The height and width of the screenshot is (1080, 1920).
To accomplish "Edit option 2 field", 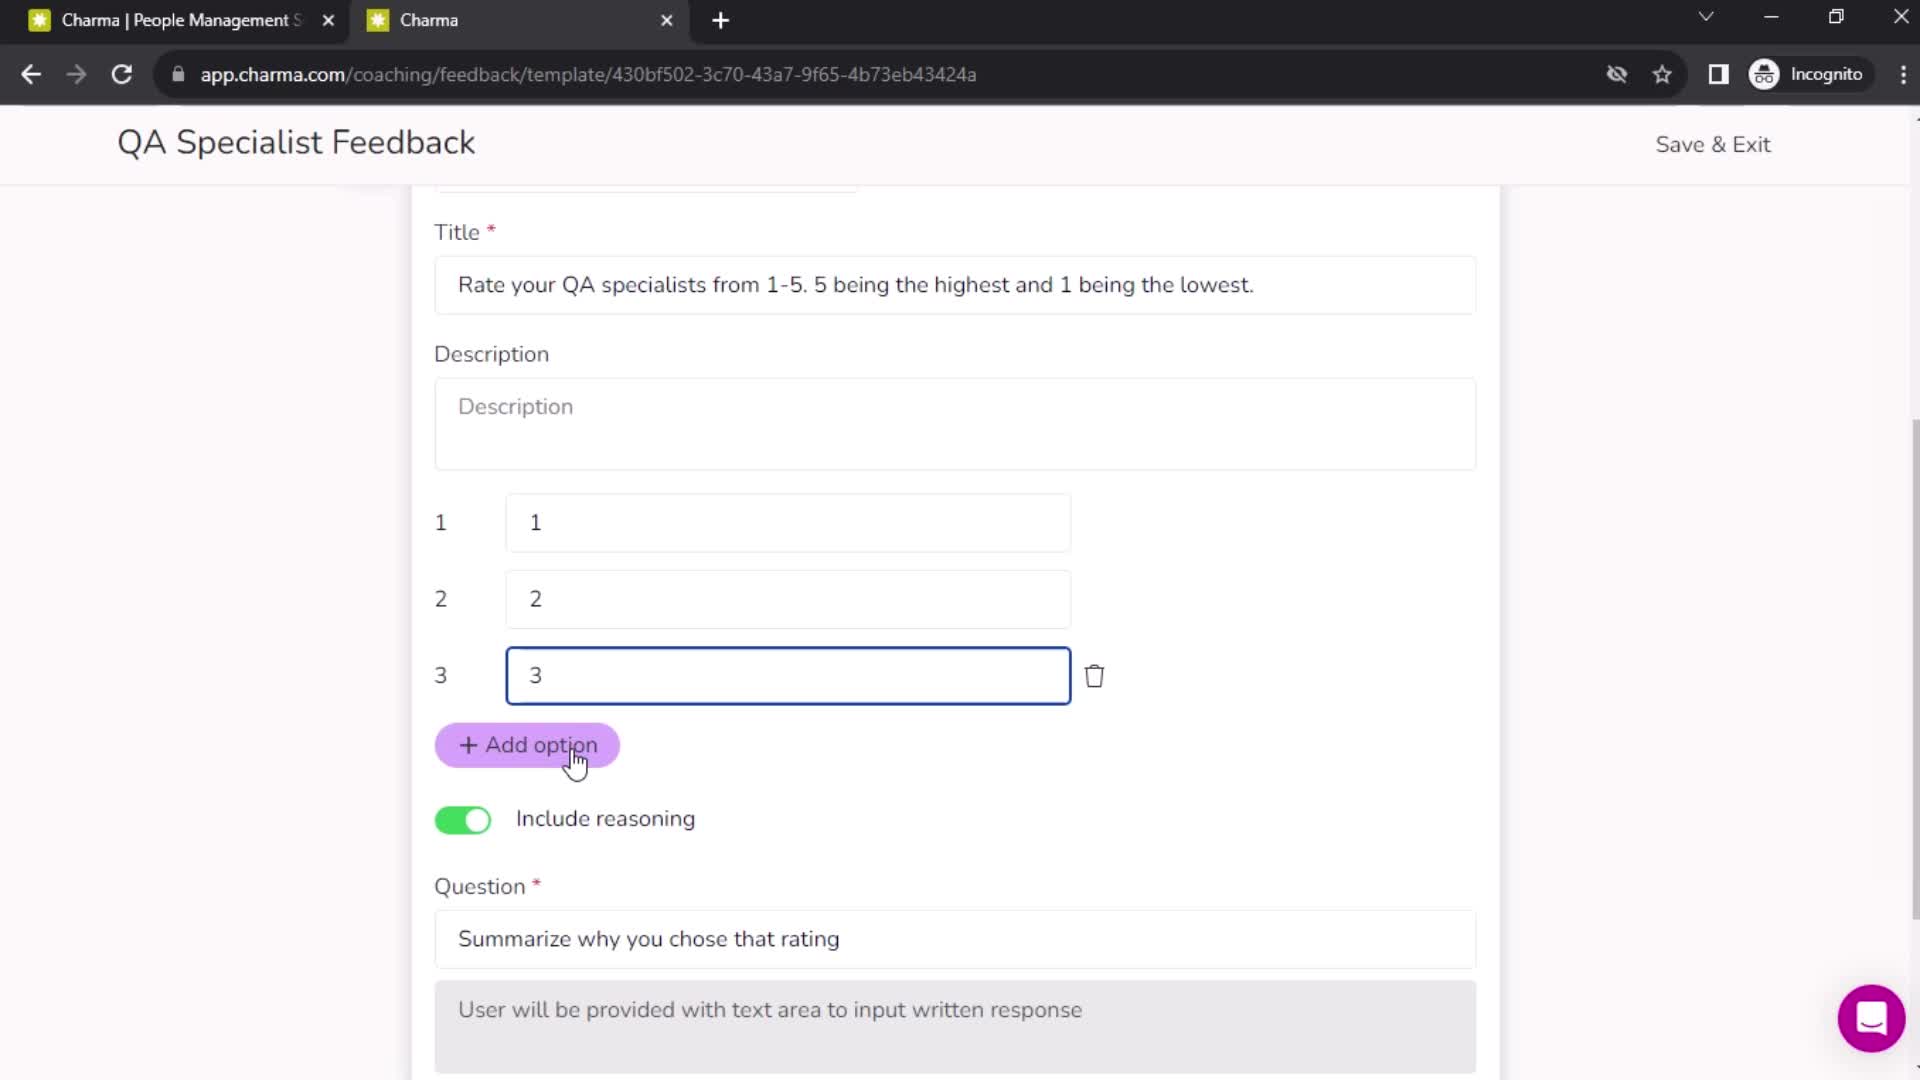I will click(788, 599).
